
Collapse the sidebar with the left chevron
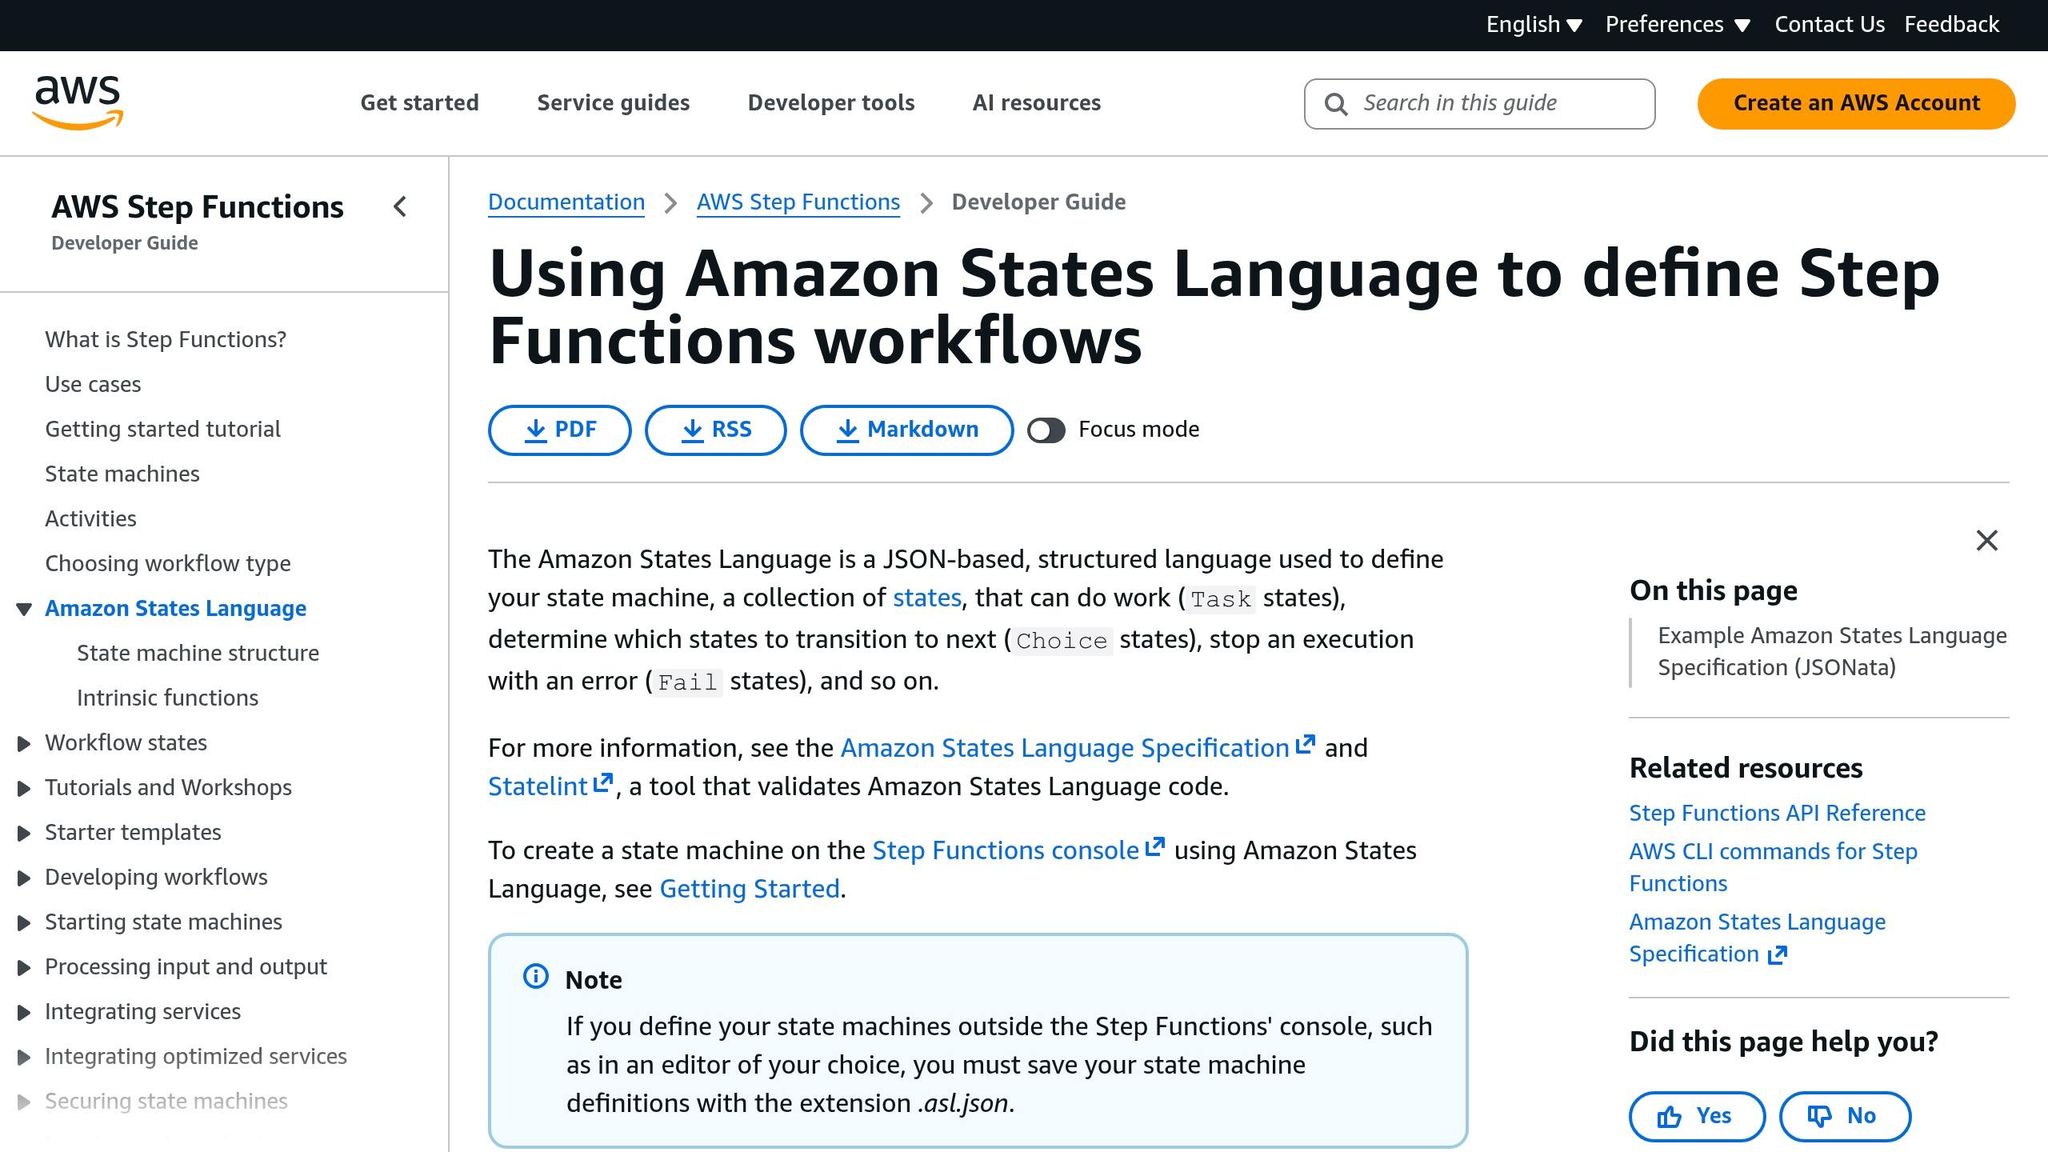(x=400, y=207)
